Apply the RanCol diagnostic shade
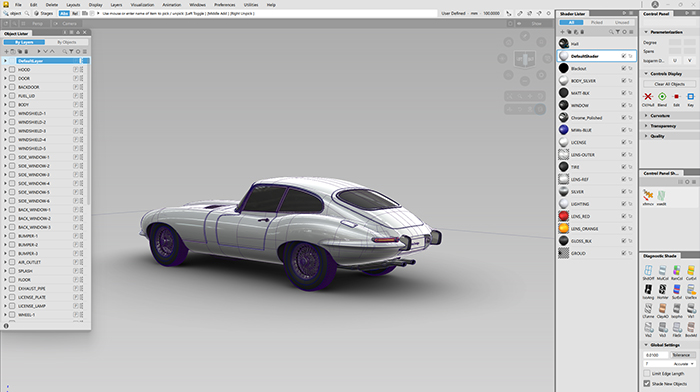 tap(677, 270)
